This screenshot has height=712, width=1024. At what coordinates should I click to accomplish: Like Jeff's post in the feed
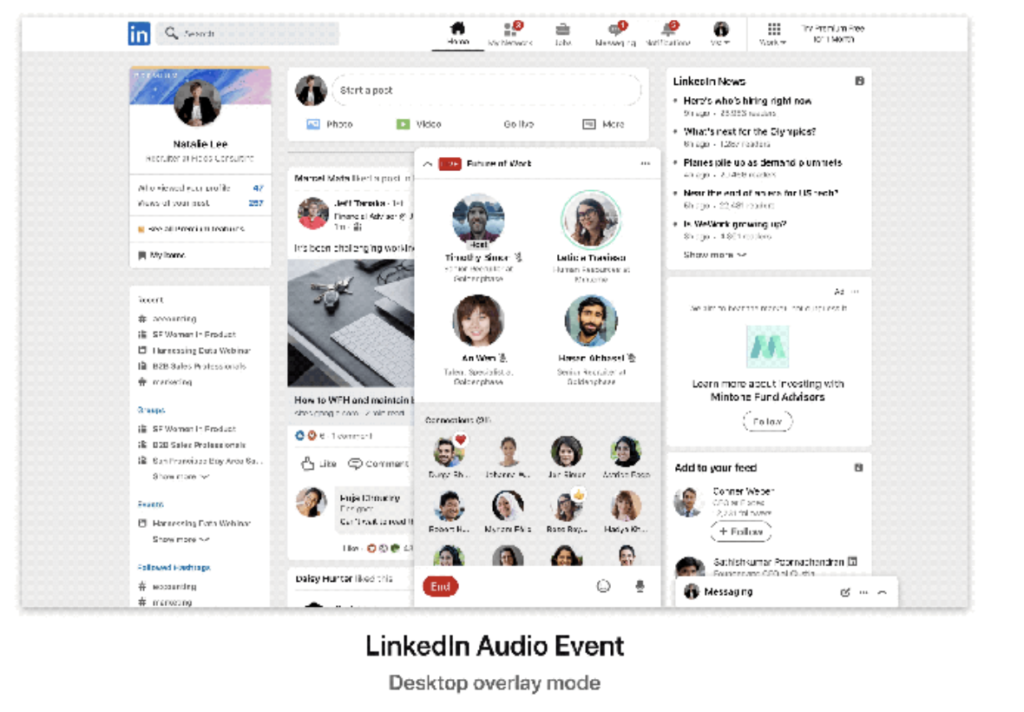(320, 464)
